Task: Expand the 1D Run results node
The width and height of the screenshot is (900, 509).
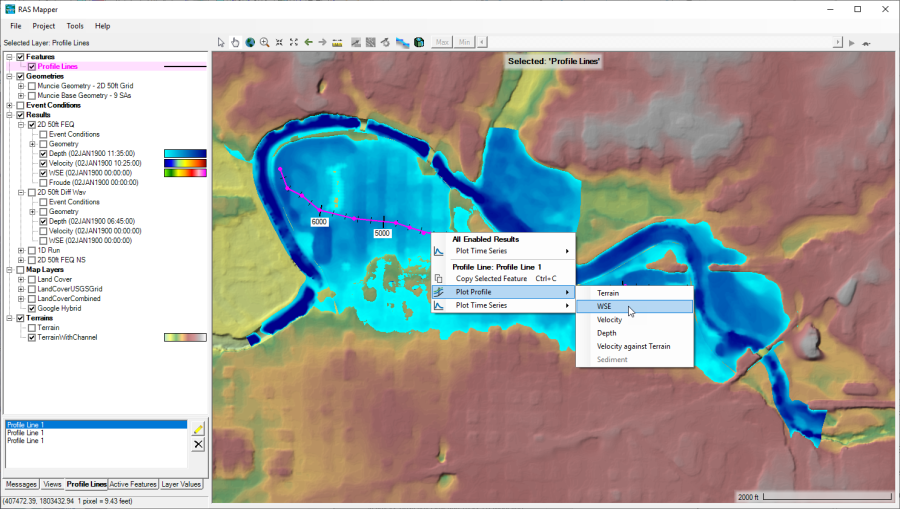Action: tap(21, 250)
